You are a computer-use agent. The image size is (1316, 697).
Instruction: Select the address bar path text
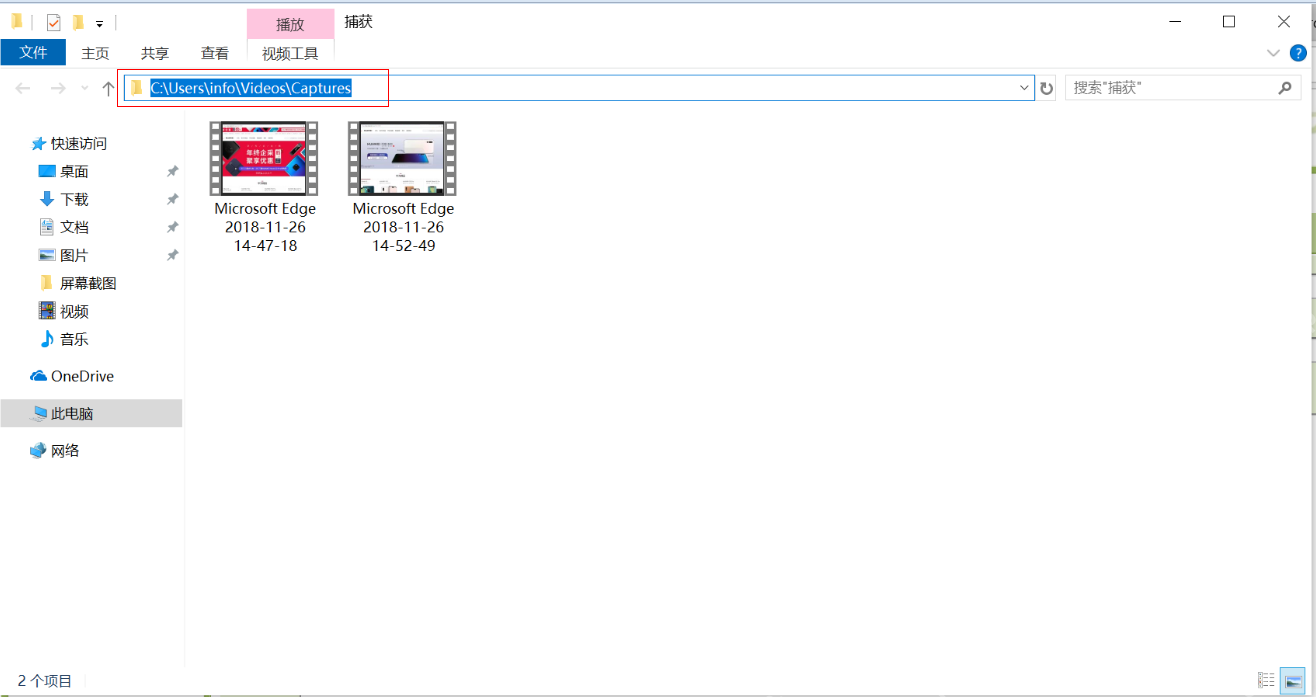pyautogui.click(x=251, y=88)
